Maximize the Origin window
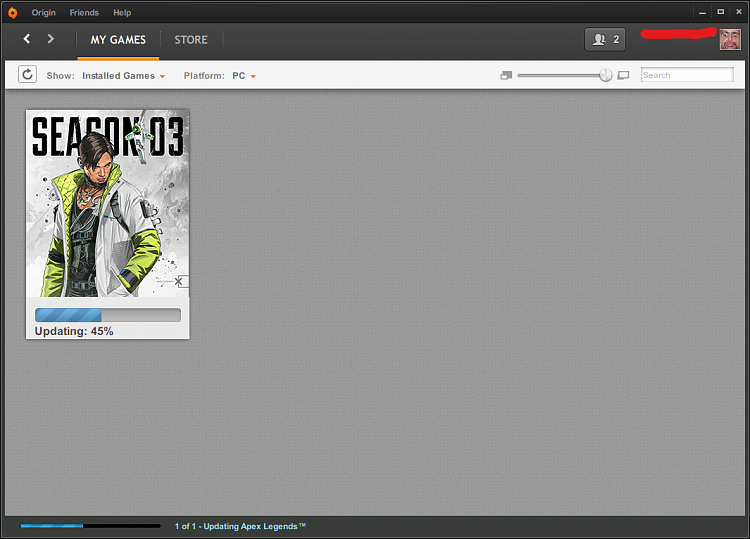The width and height of the screenshot is (750, 539). click(720, 12)
